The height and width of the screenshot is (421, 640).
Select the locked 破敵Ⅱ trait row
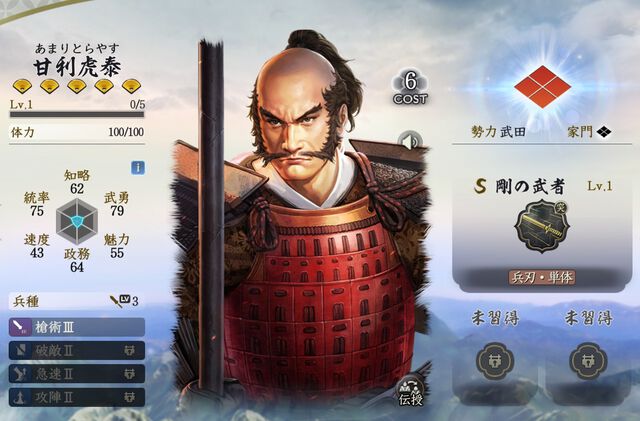pyautogui.click(x=77, y=350)
